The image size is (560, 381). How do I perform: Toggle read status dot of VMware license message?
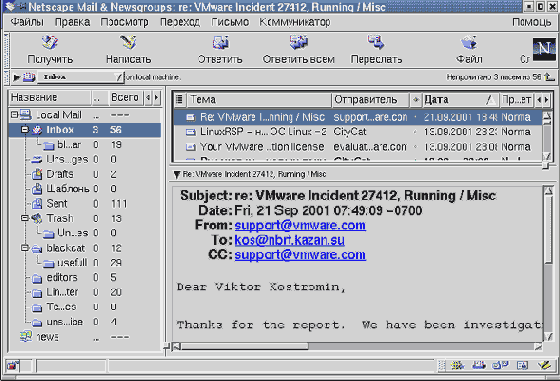coord(415,147)
